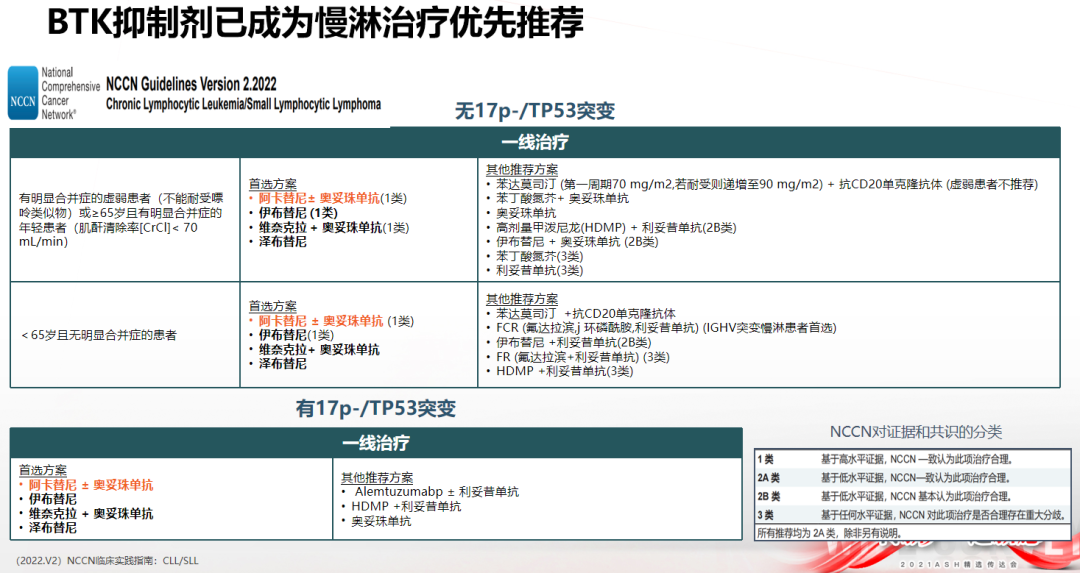Click "维奈克拉+ 奥妥珠单抗" in the <65岁 row
This screenshot has height=573, width=1080.
319,350
